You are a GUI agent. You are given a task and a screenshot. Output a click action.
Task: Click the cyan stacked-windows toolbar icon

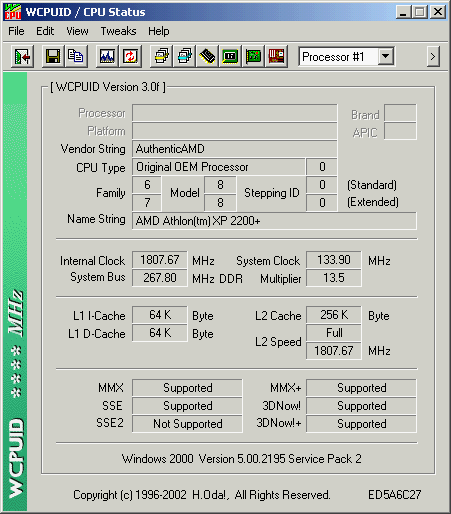184,57
